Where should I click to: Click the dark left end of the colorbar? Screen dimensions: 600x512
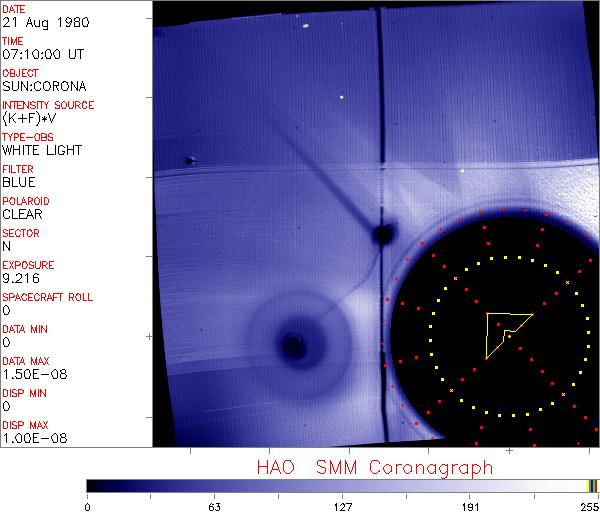pyautogui.click(x=95, y=485)
